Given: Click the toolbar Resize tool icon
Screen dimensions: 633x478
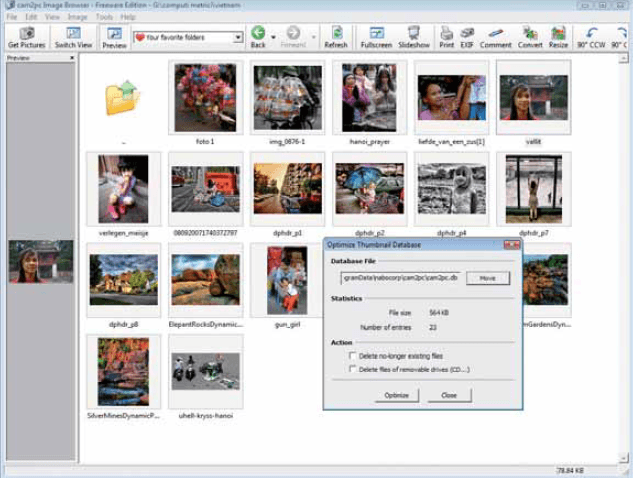Looking at the screenshot, I should (x=558, y=33).
